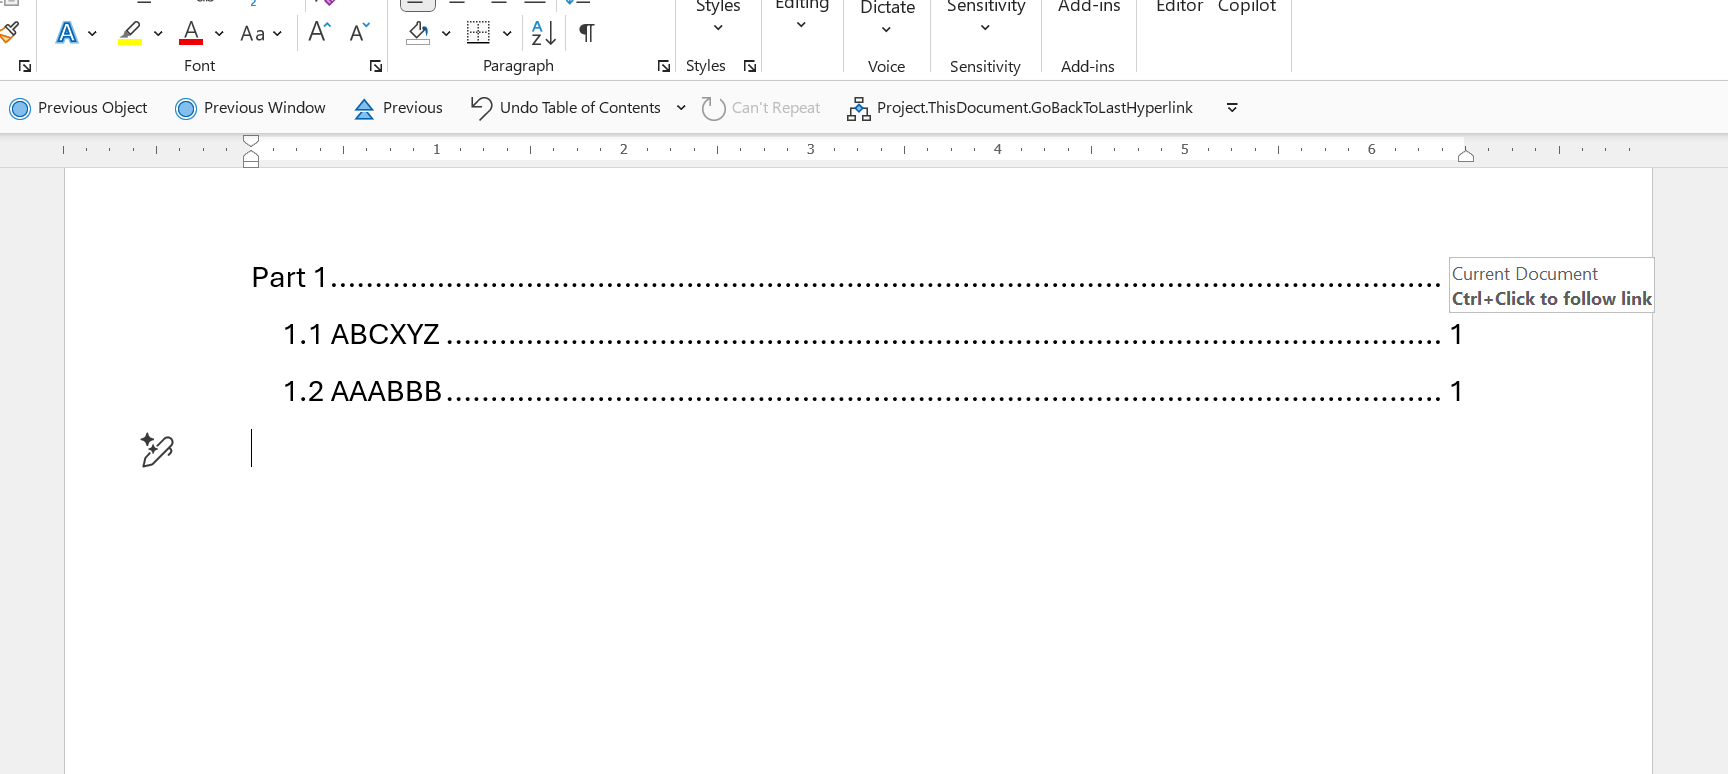Open the Sensitivity menu
The width and height of the screenshot is (1728, 774).
pos(986,17)
